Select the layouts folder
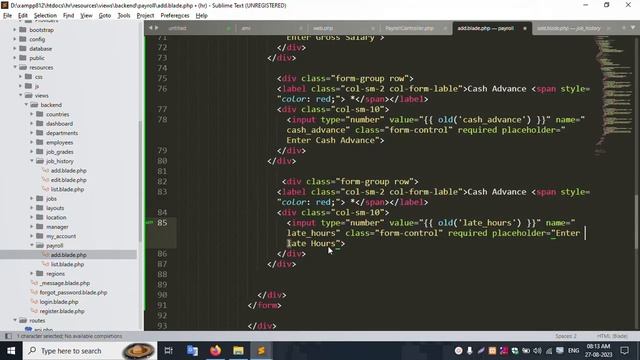 [55, 208]
